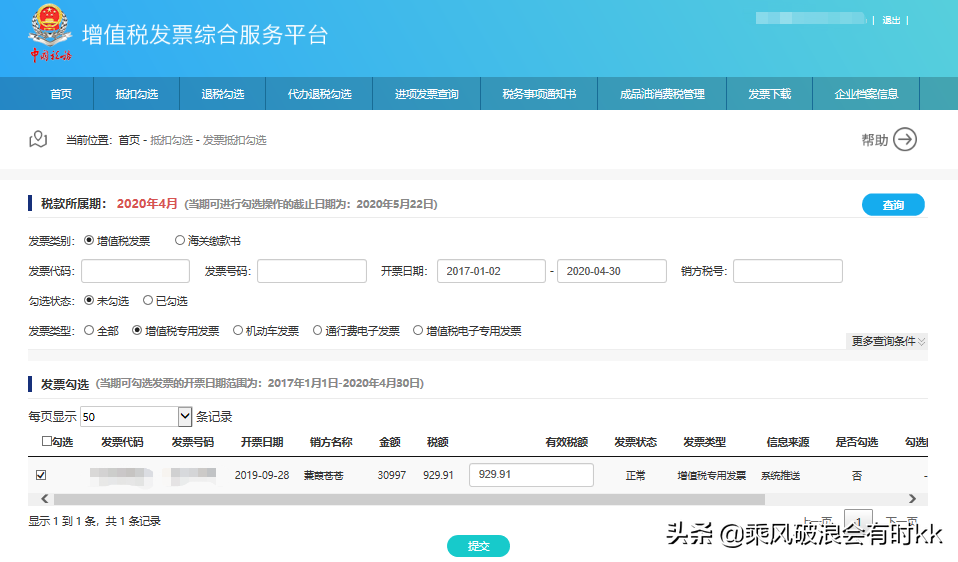Click the 抵扣勾选 breadcrumb link

pyautogui.click(x=171, y=140)
